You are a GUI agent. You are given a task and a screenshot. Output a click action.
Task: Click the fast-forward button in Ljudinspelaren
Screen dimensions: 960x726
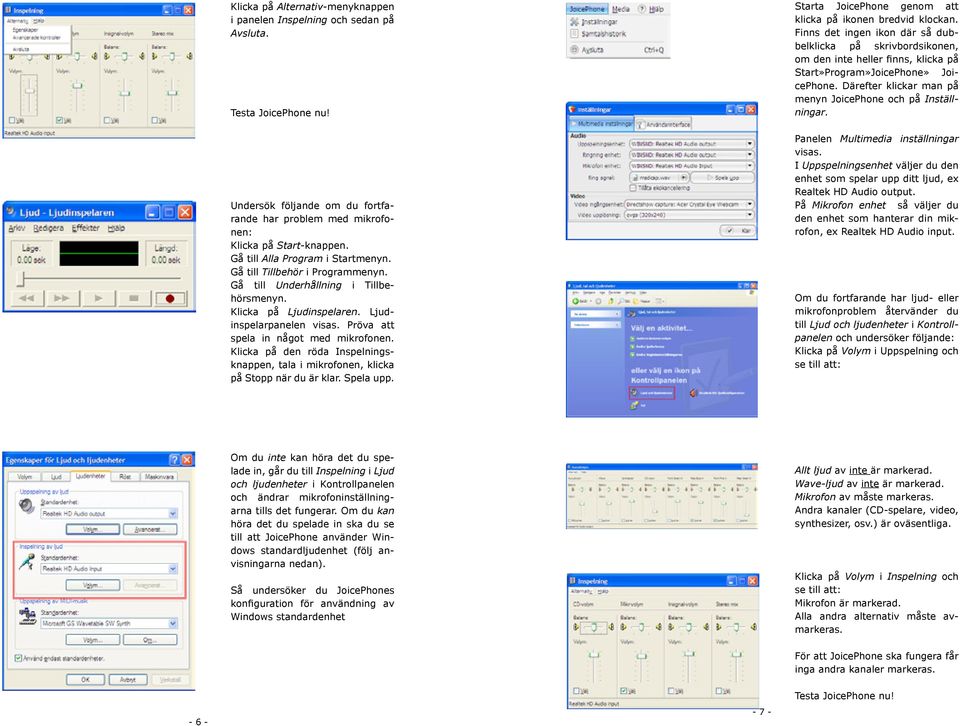click(62, 298)
